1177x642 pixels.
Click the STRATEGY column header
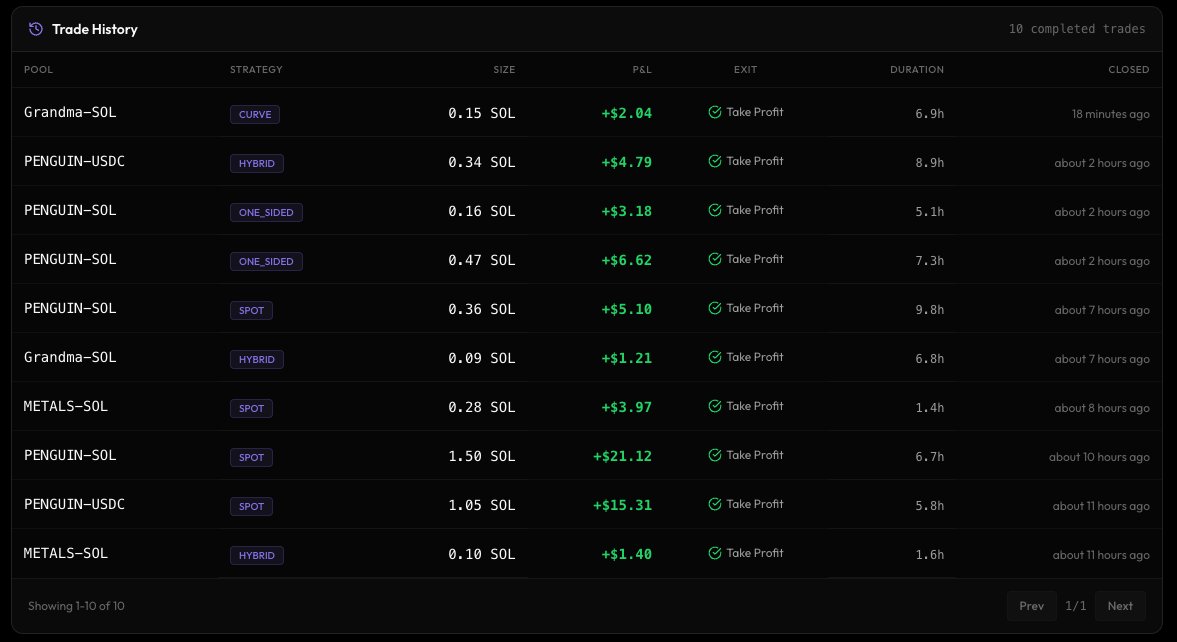256,69
